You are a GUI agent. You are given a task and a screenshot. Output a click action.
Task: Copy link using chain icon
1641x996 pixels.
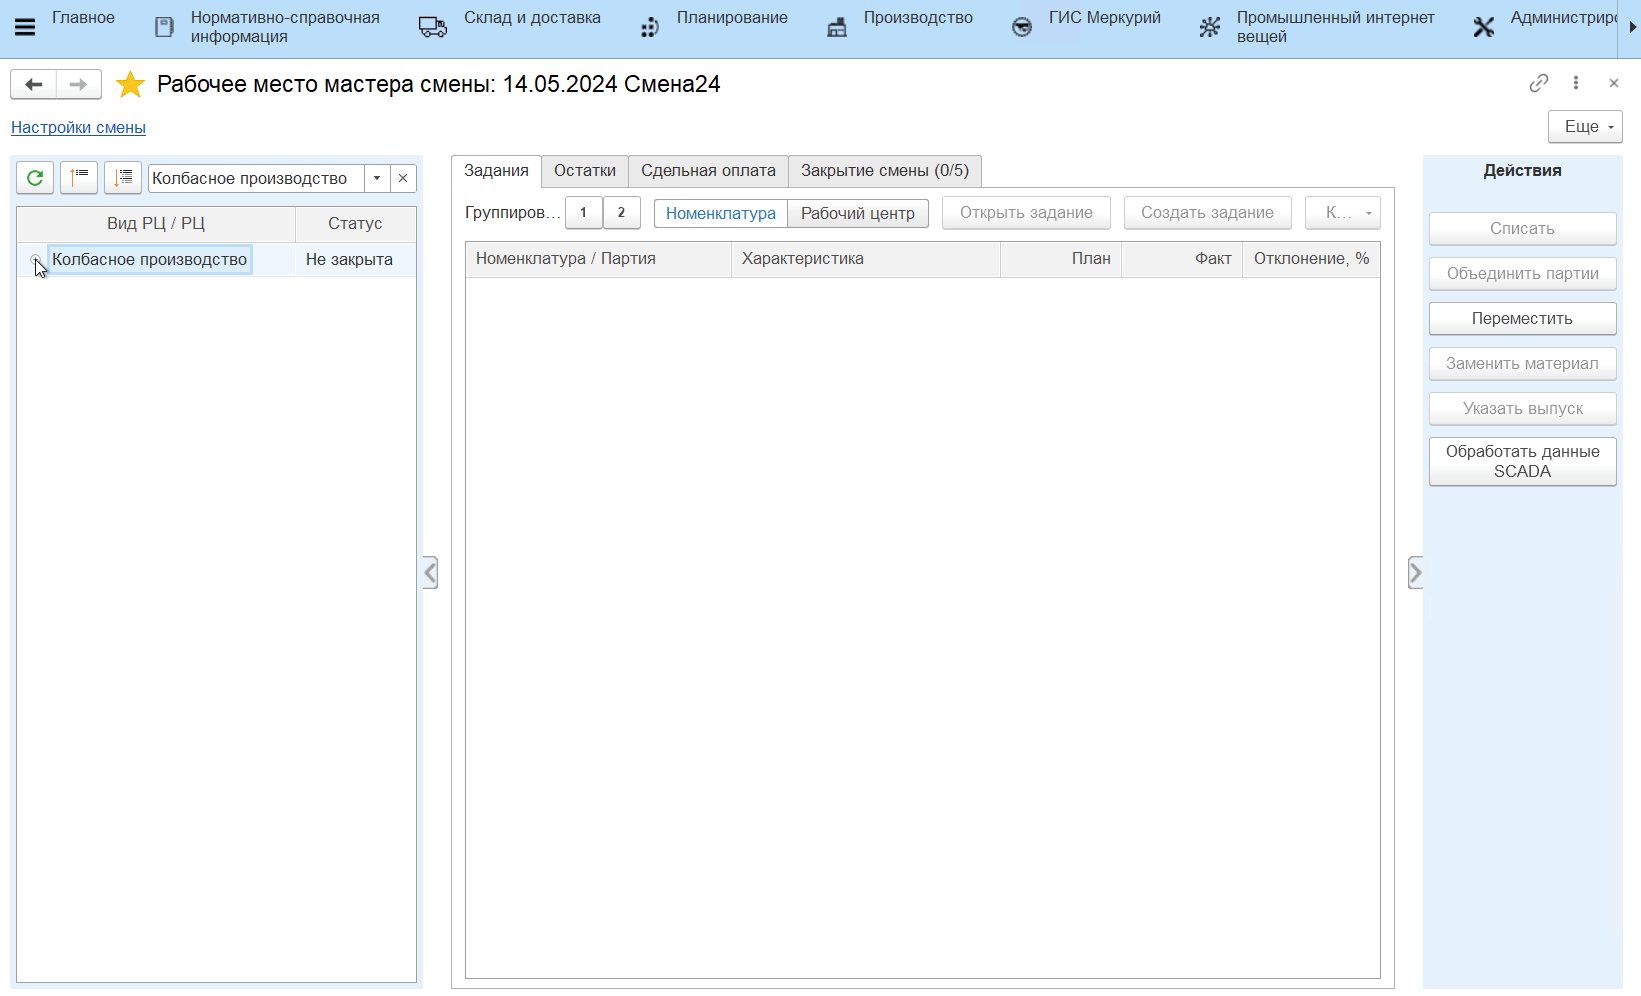1538,84
